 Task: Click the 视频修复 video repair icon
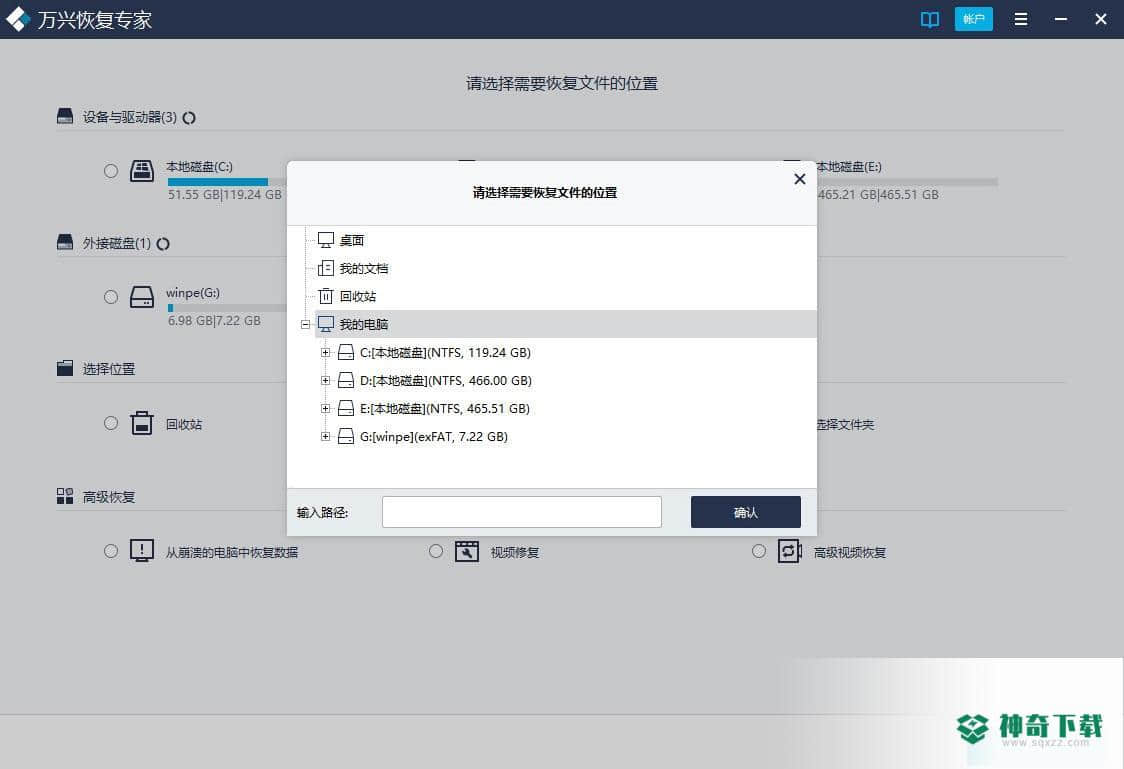coord(467,551)
